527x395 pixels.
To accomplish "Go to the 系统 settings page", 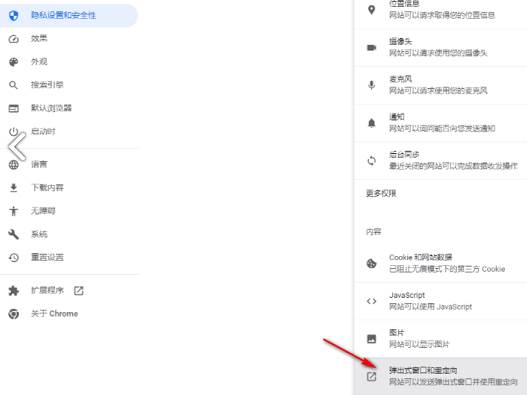I will 69,234.
